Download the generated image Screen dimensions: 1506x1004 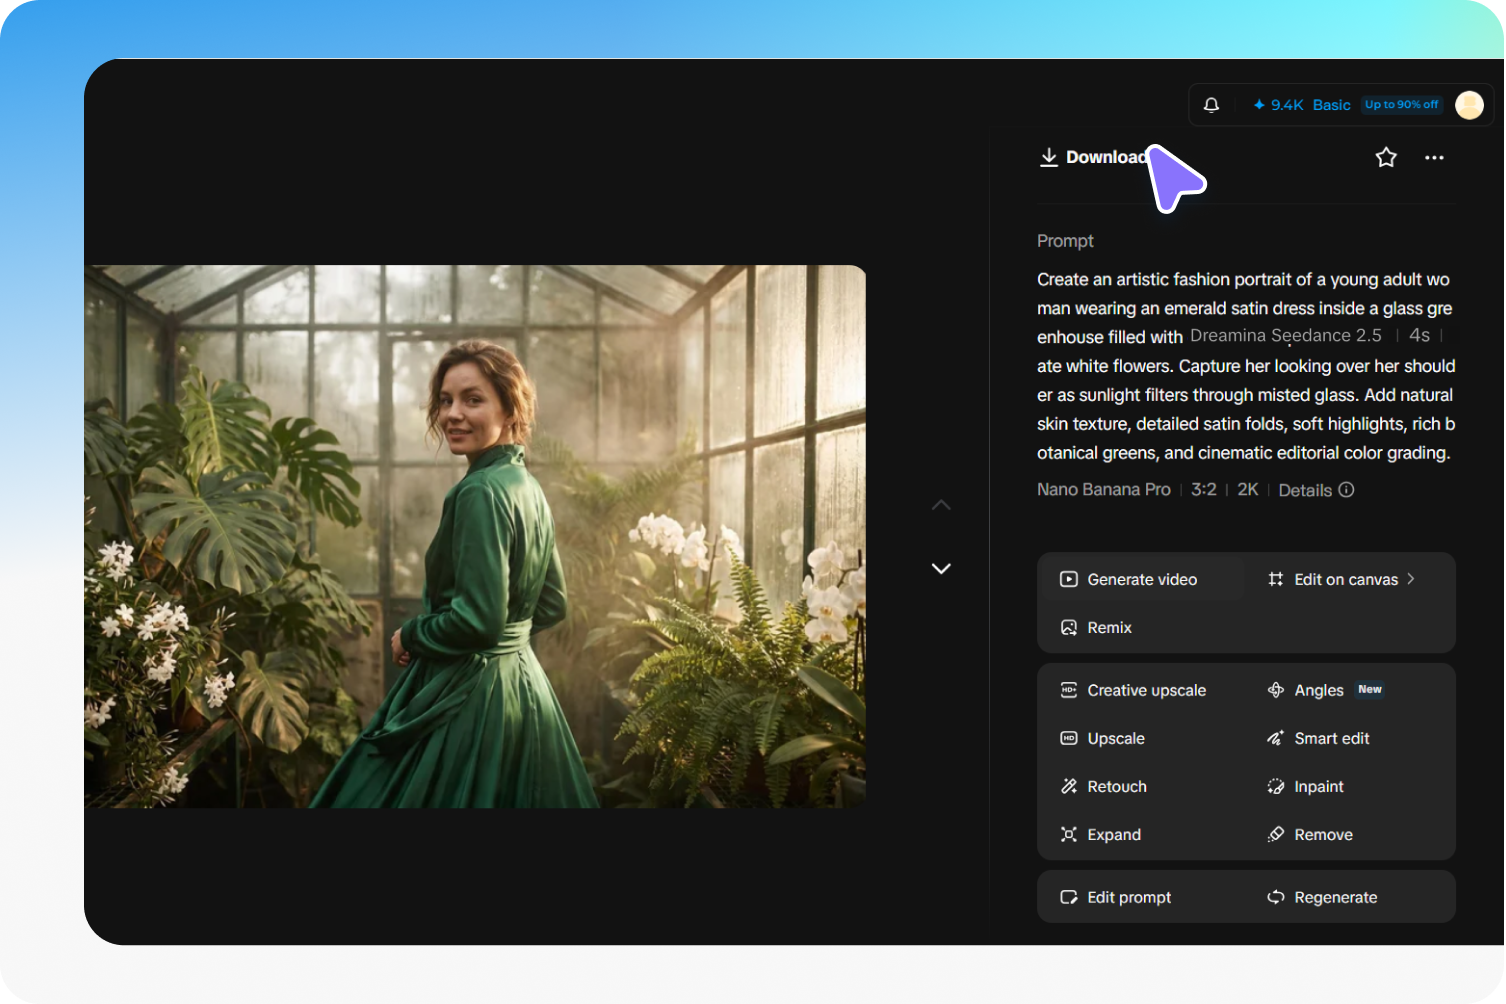click(x=1094, y=157)
